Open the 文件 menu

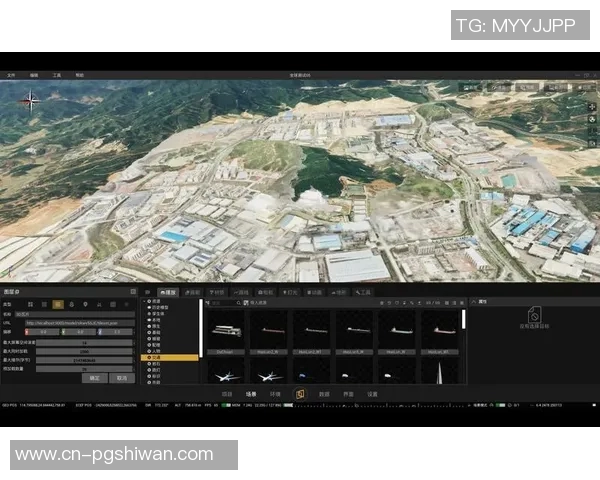pyautogui.click(x=11, y=75)
